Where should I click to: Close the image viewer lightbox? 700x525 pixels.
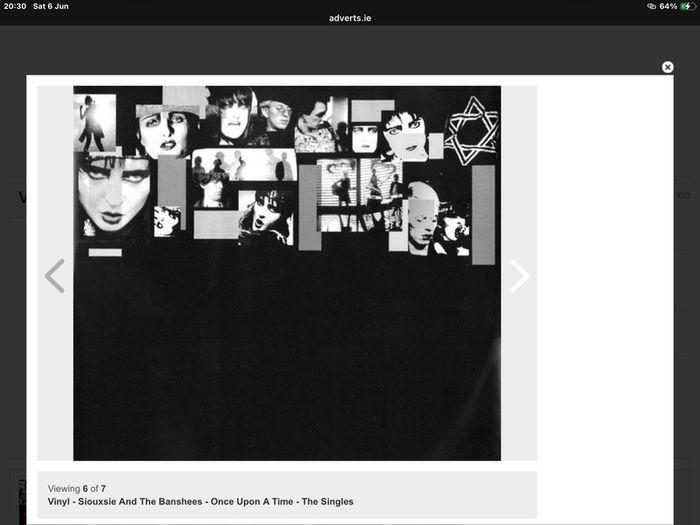tap(667, 67)
